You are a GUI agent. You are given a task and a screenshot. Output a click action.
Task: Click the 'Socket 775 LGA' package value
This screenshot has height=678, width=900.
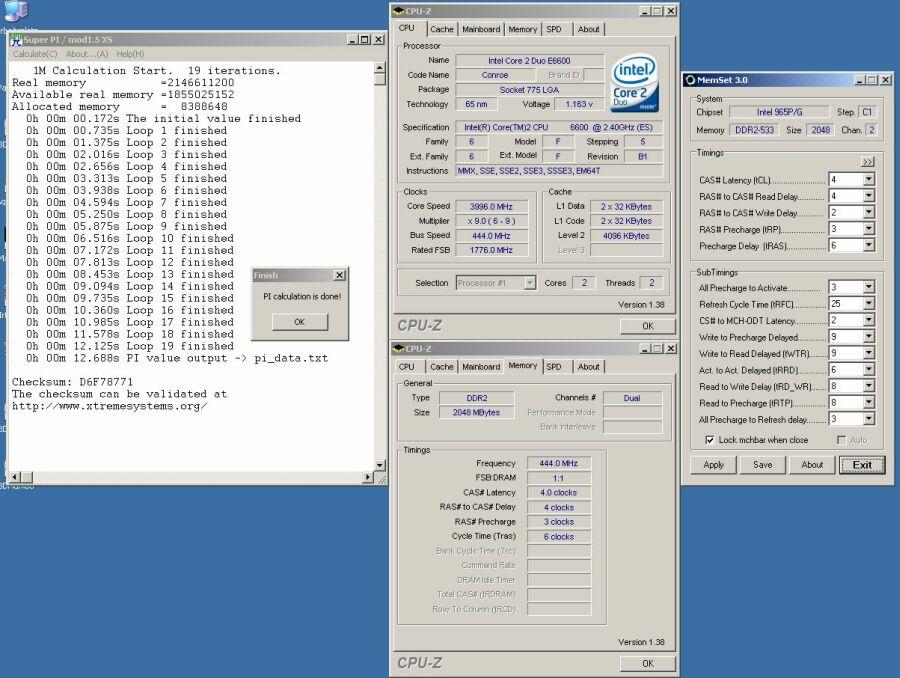(x=529, y=90)
